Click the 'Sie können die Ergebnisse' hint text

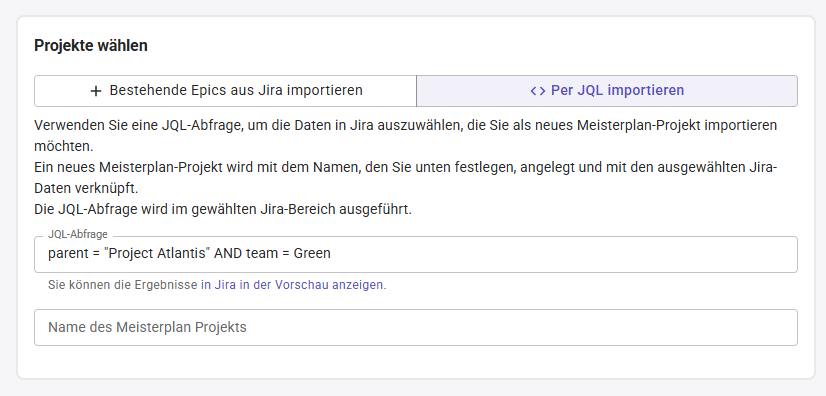click(x=123, y=285)
